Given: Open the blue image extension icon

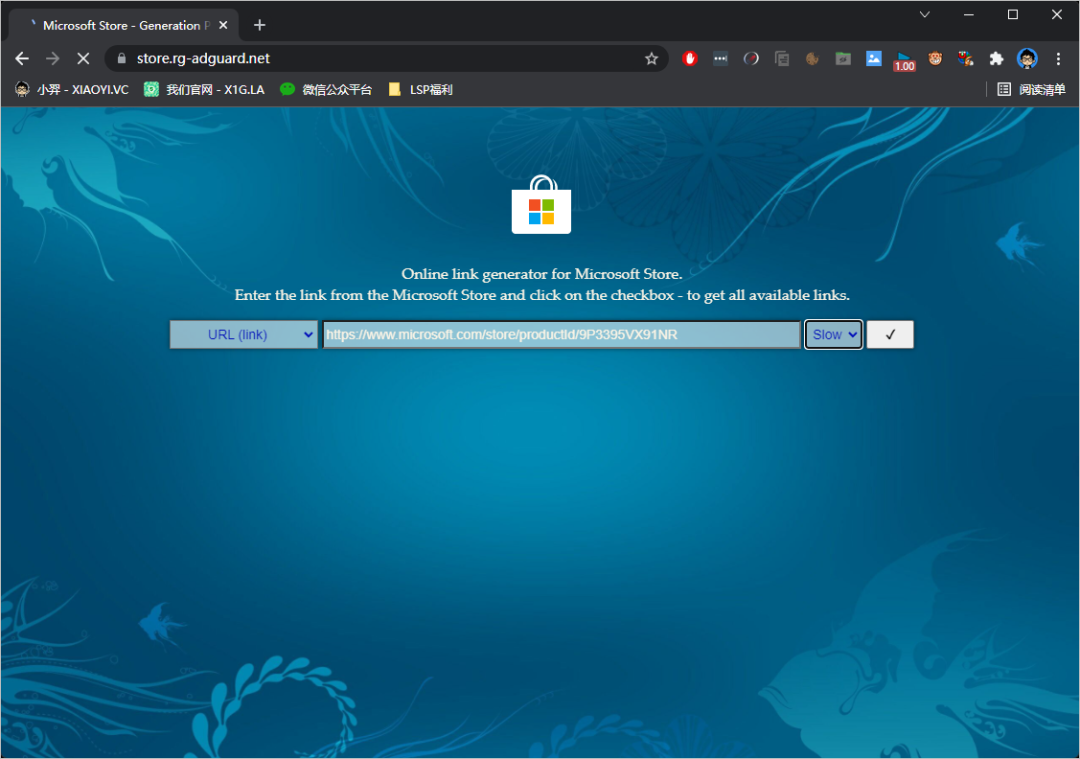Looking at the screenshot, I should tap(873, 59).
